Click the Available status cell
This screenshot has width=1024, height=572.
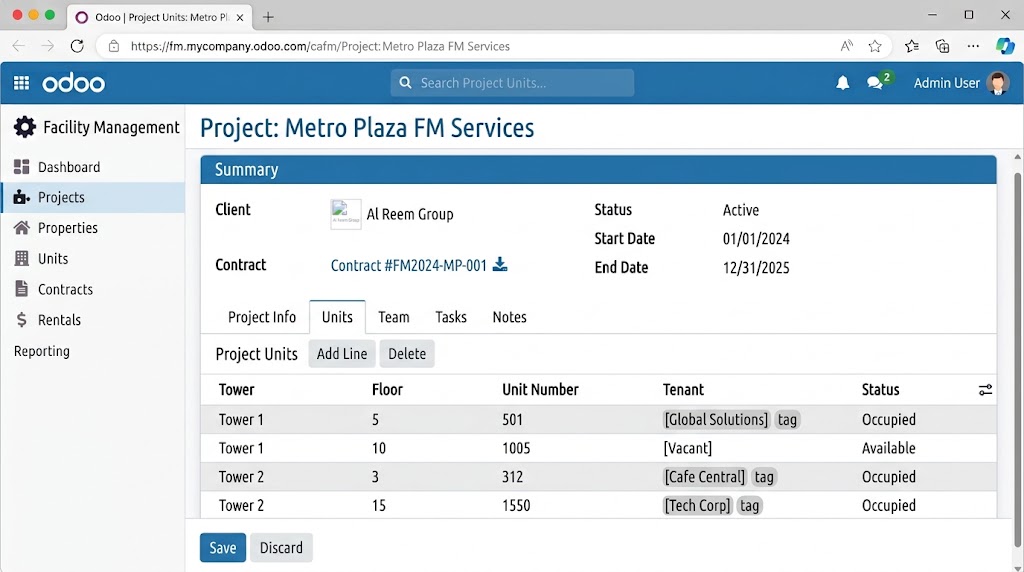[889, 449]
